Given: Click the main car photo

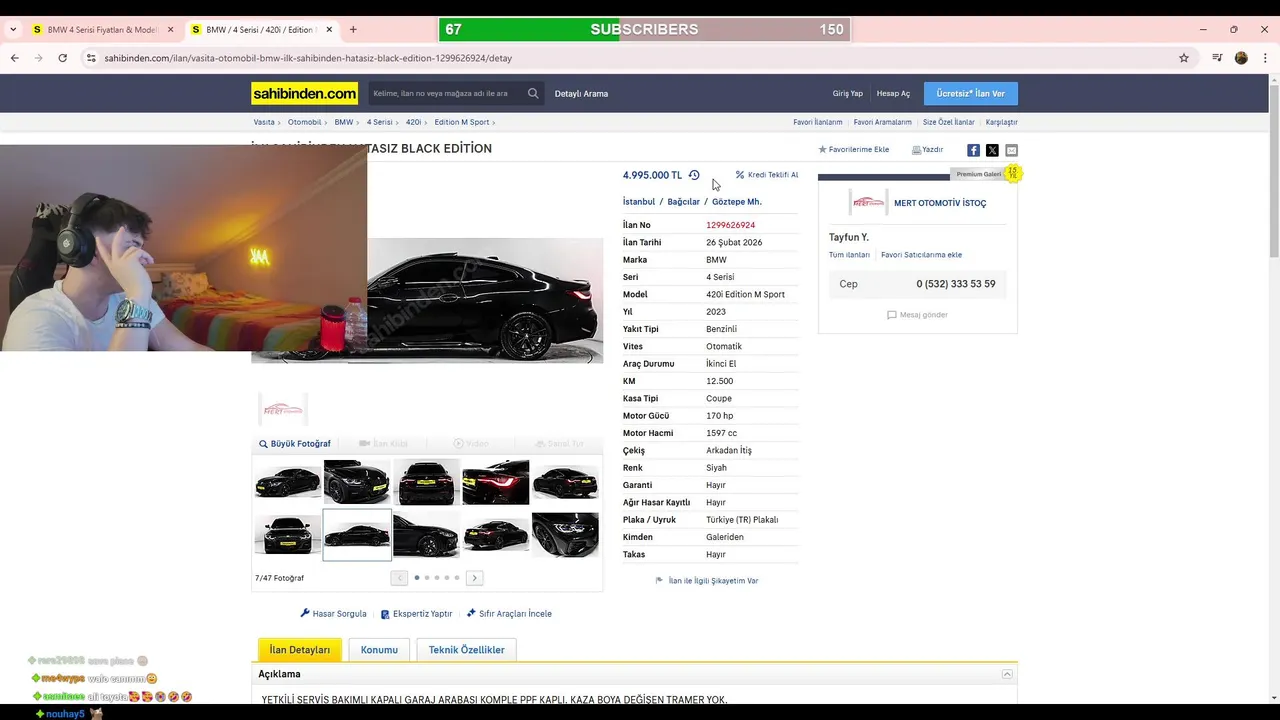Looking at the screenshot, I should 485,300.
